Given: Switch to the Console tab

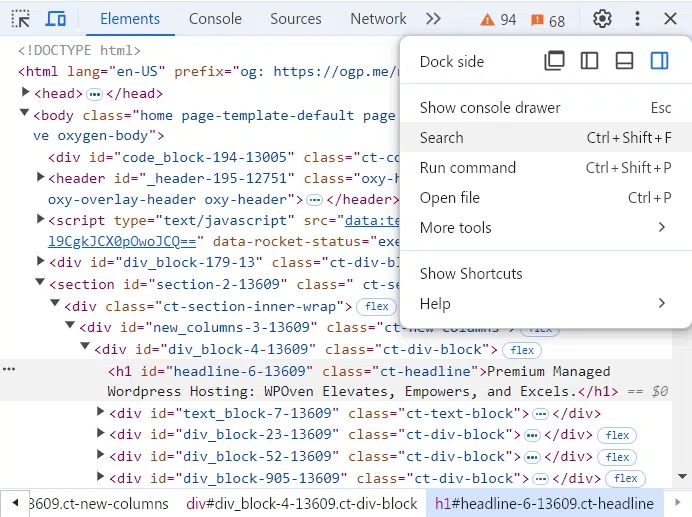Looking at the screenshot, I should tap(215, 19).
